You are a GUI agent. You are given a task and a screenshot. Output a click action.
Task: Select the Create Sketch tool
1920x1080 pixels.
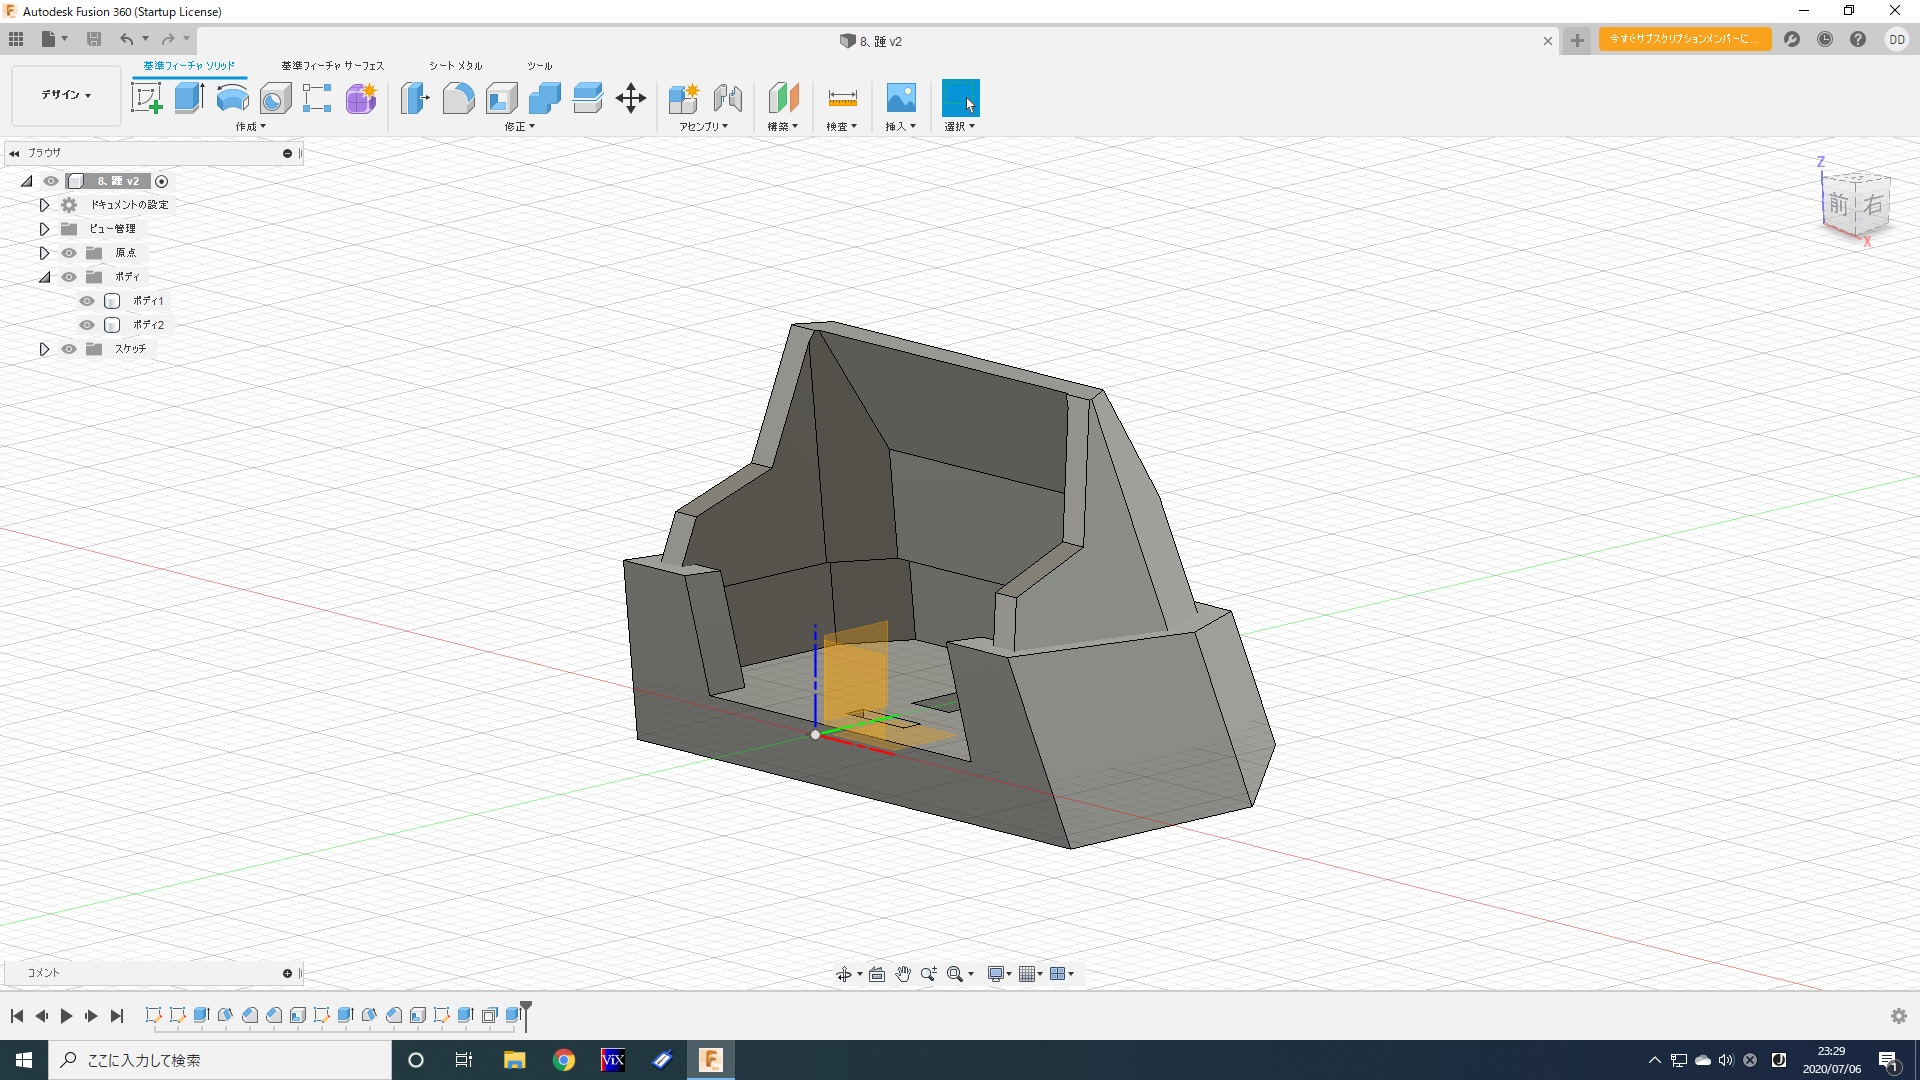coord(147,98)
